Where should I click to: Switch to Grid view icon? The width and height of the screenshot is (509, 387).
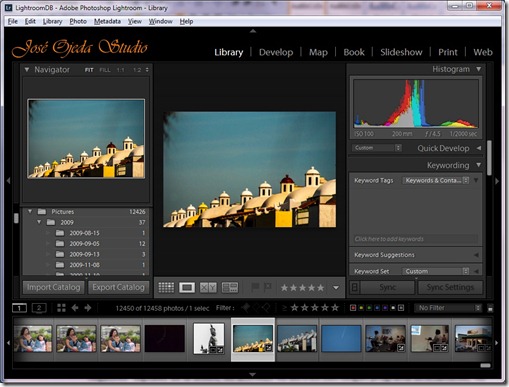pyautogui.click(x=166, y=287)
